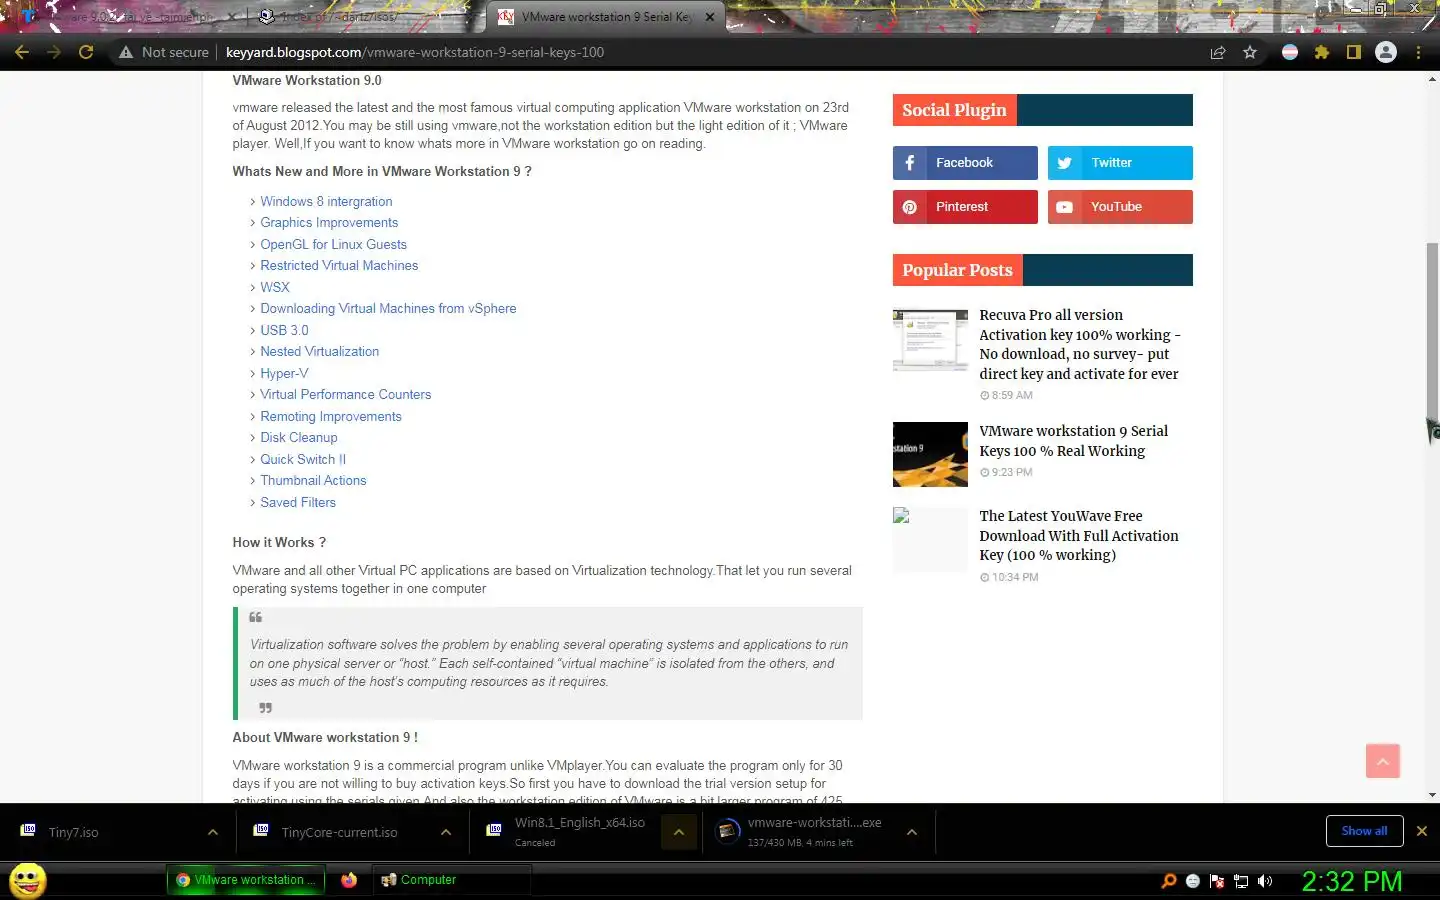
Task: Switch to the Computer taskbar window
Action: tap(452, 880)
